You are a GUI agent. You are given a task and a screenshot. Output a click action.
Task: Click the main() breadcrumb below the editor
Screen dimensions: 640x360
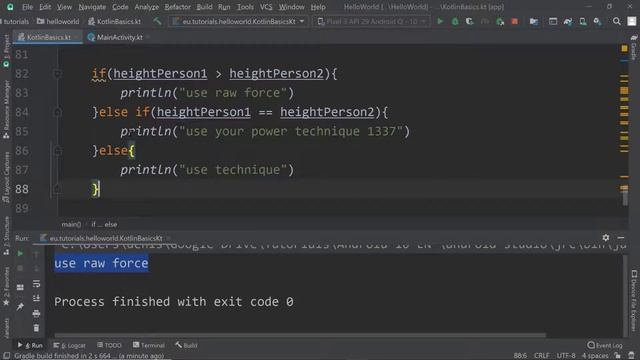click(x=71, y=224)
